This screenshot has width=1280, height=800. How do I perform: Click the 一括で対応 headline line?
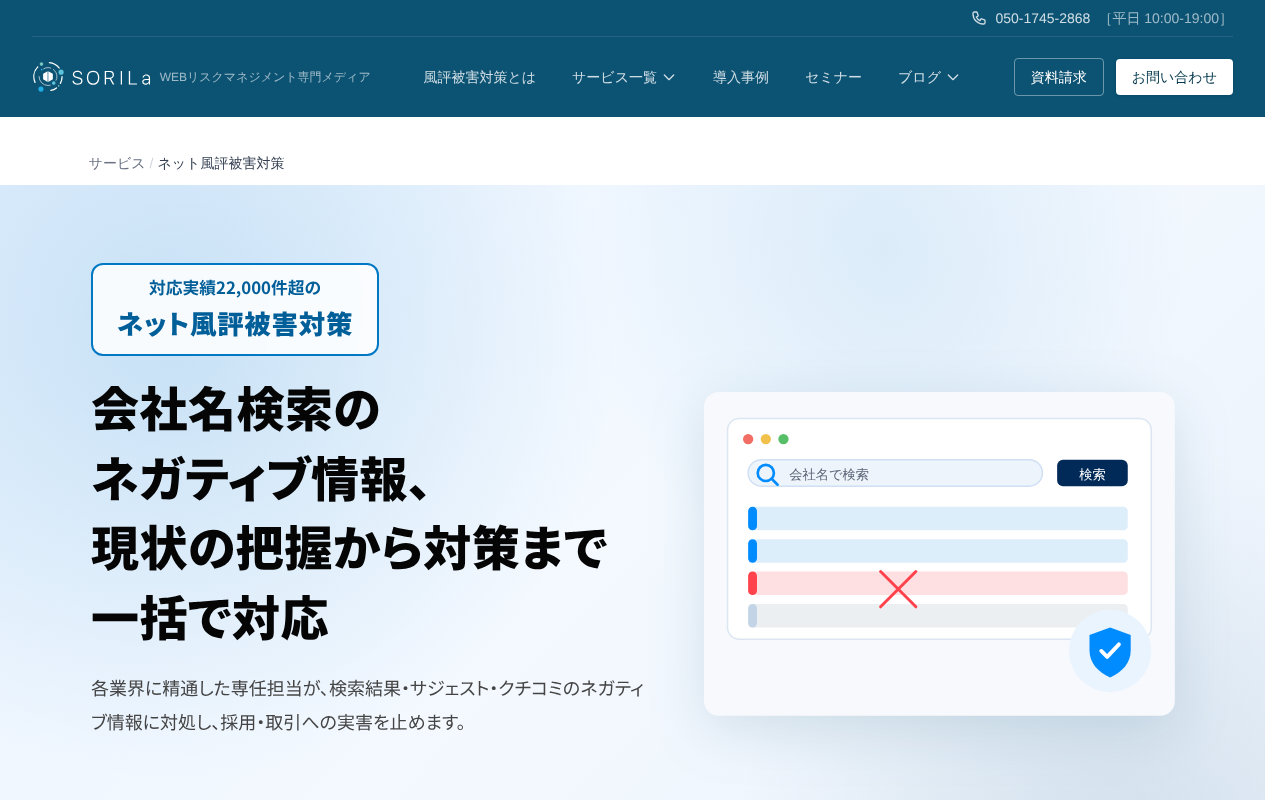210,618
